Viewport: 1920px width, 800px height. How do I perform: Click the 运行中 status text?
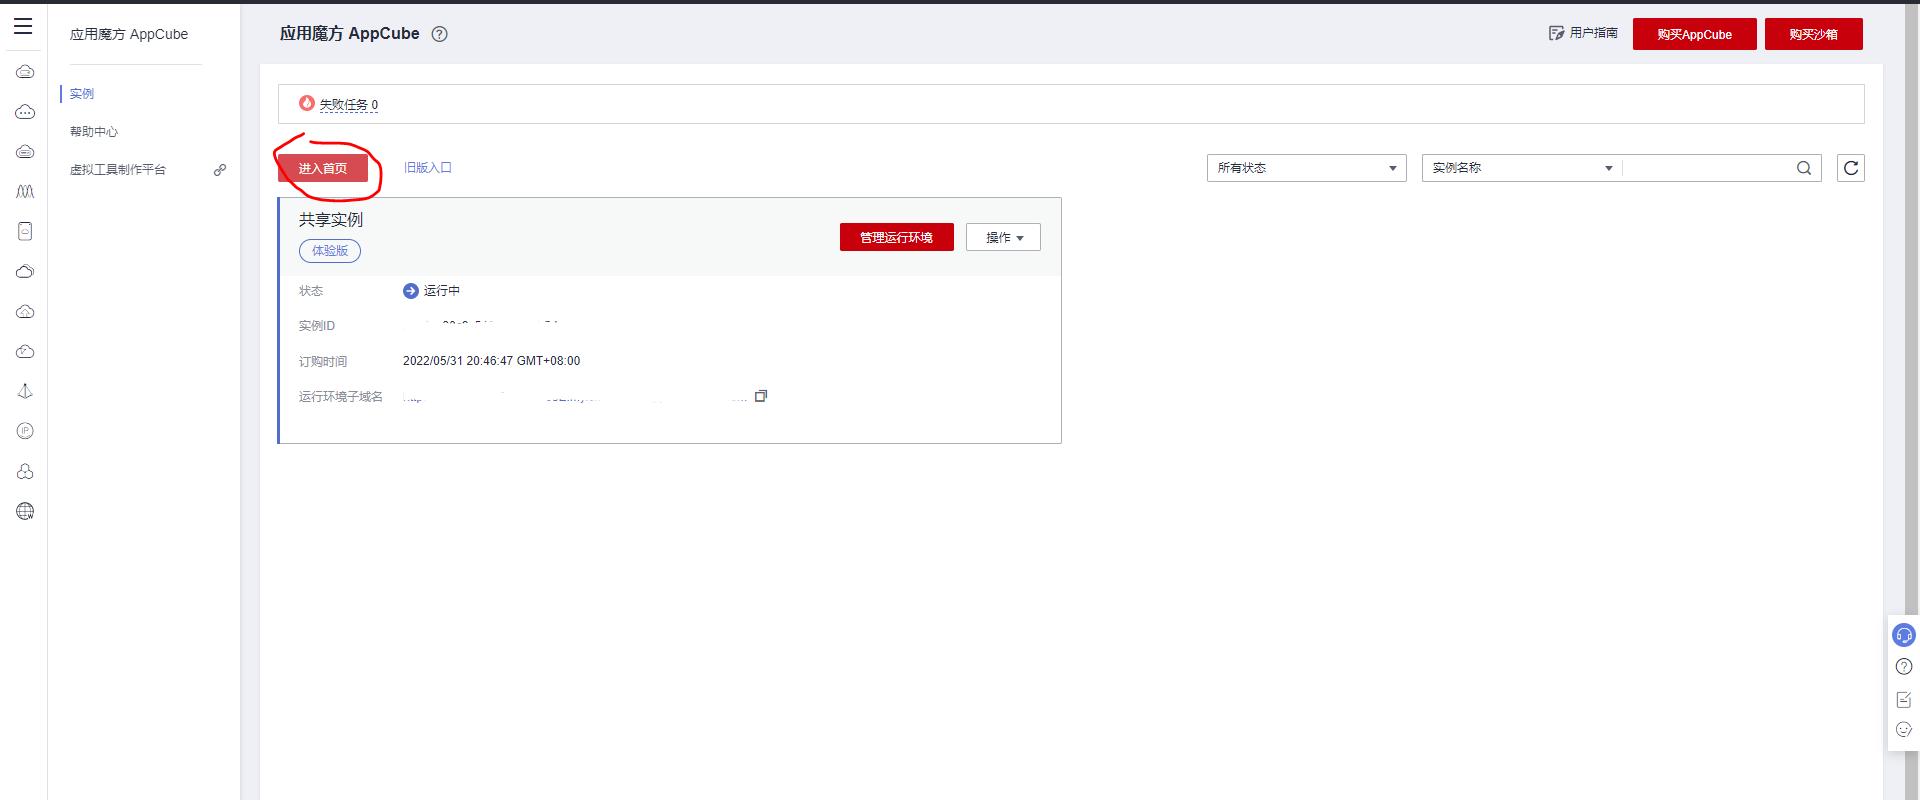[442, 291]
